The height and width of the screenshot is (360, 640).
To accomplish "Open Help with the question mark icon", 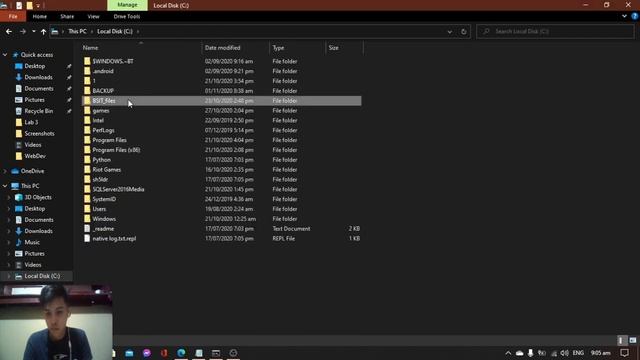I will point(635,16).
